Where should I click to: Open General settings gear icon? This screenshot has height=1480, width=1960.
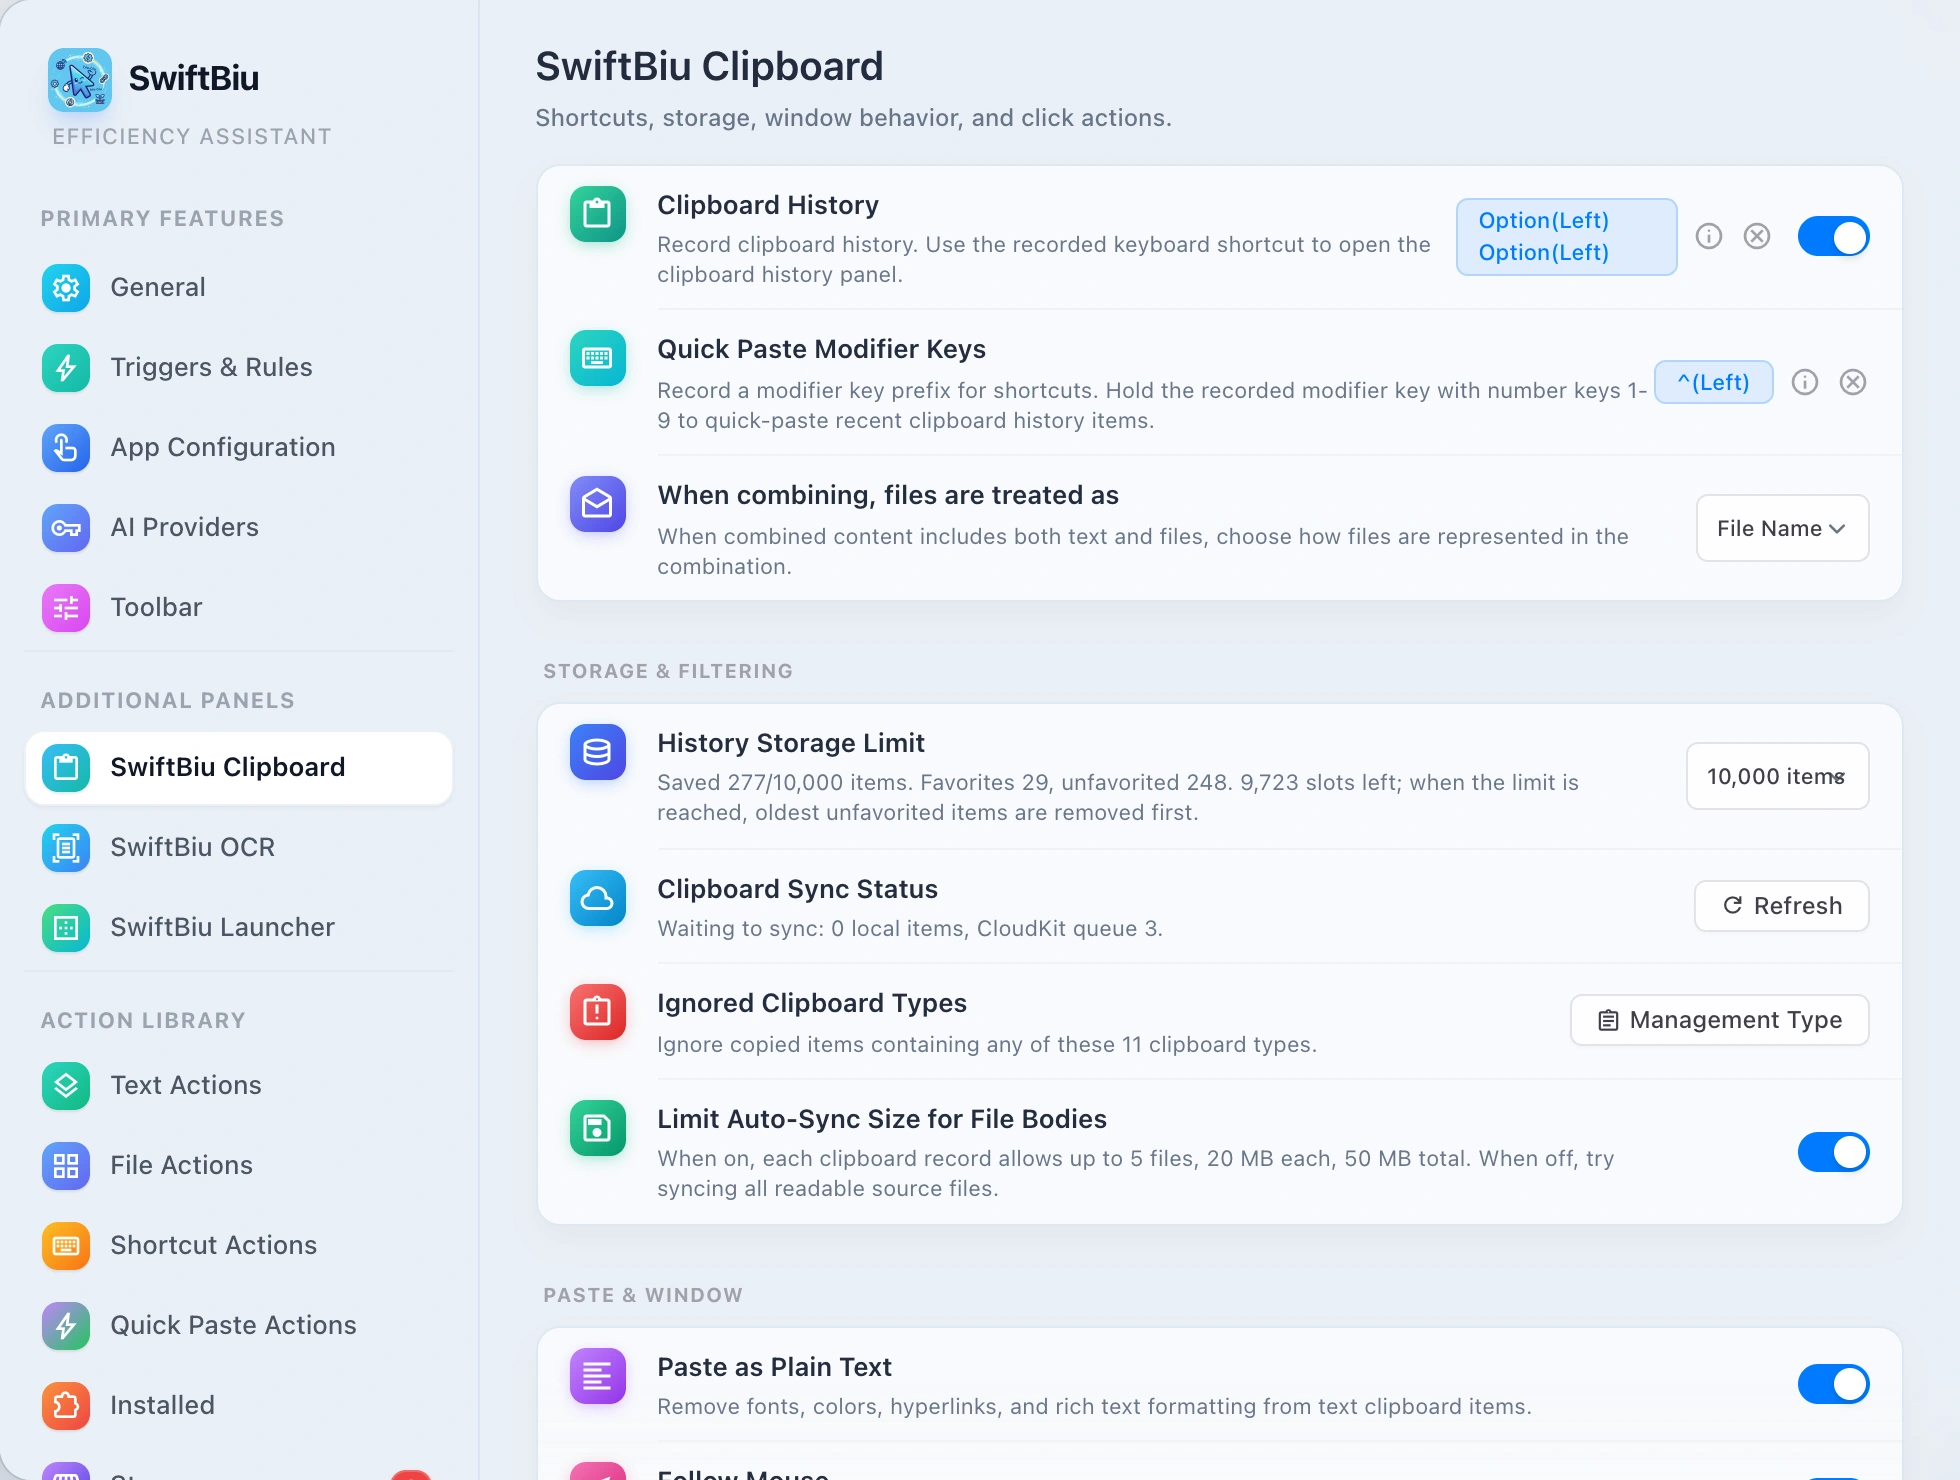66,288
